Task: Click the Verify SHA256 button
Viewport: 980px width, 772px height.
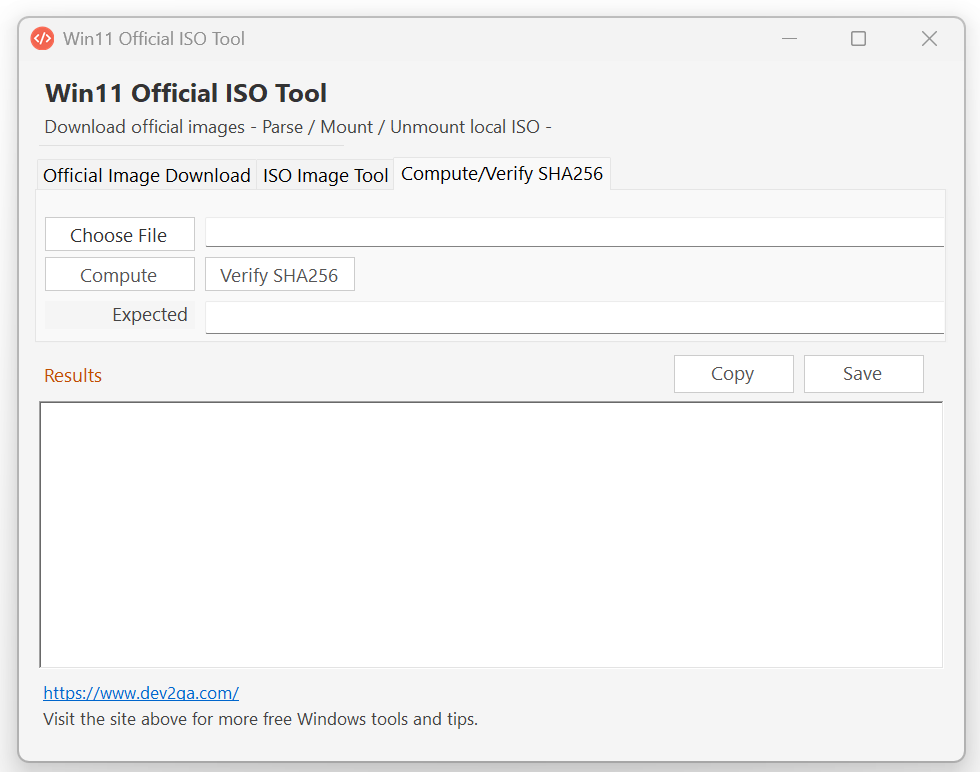Action: 279,274
